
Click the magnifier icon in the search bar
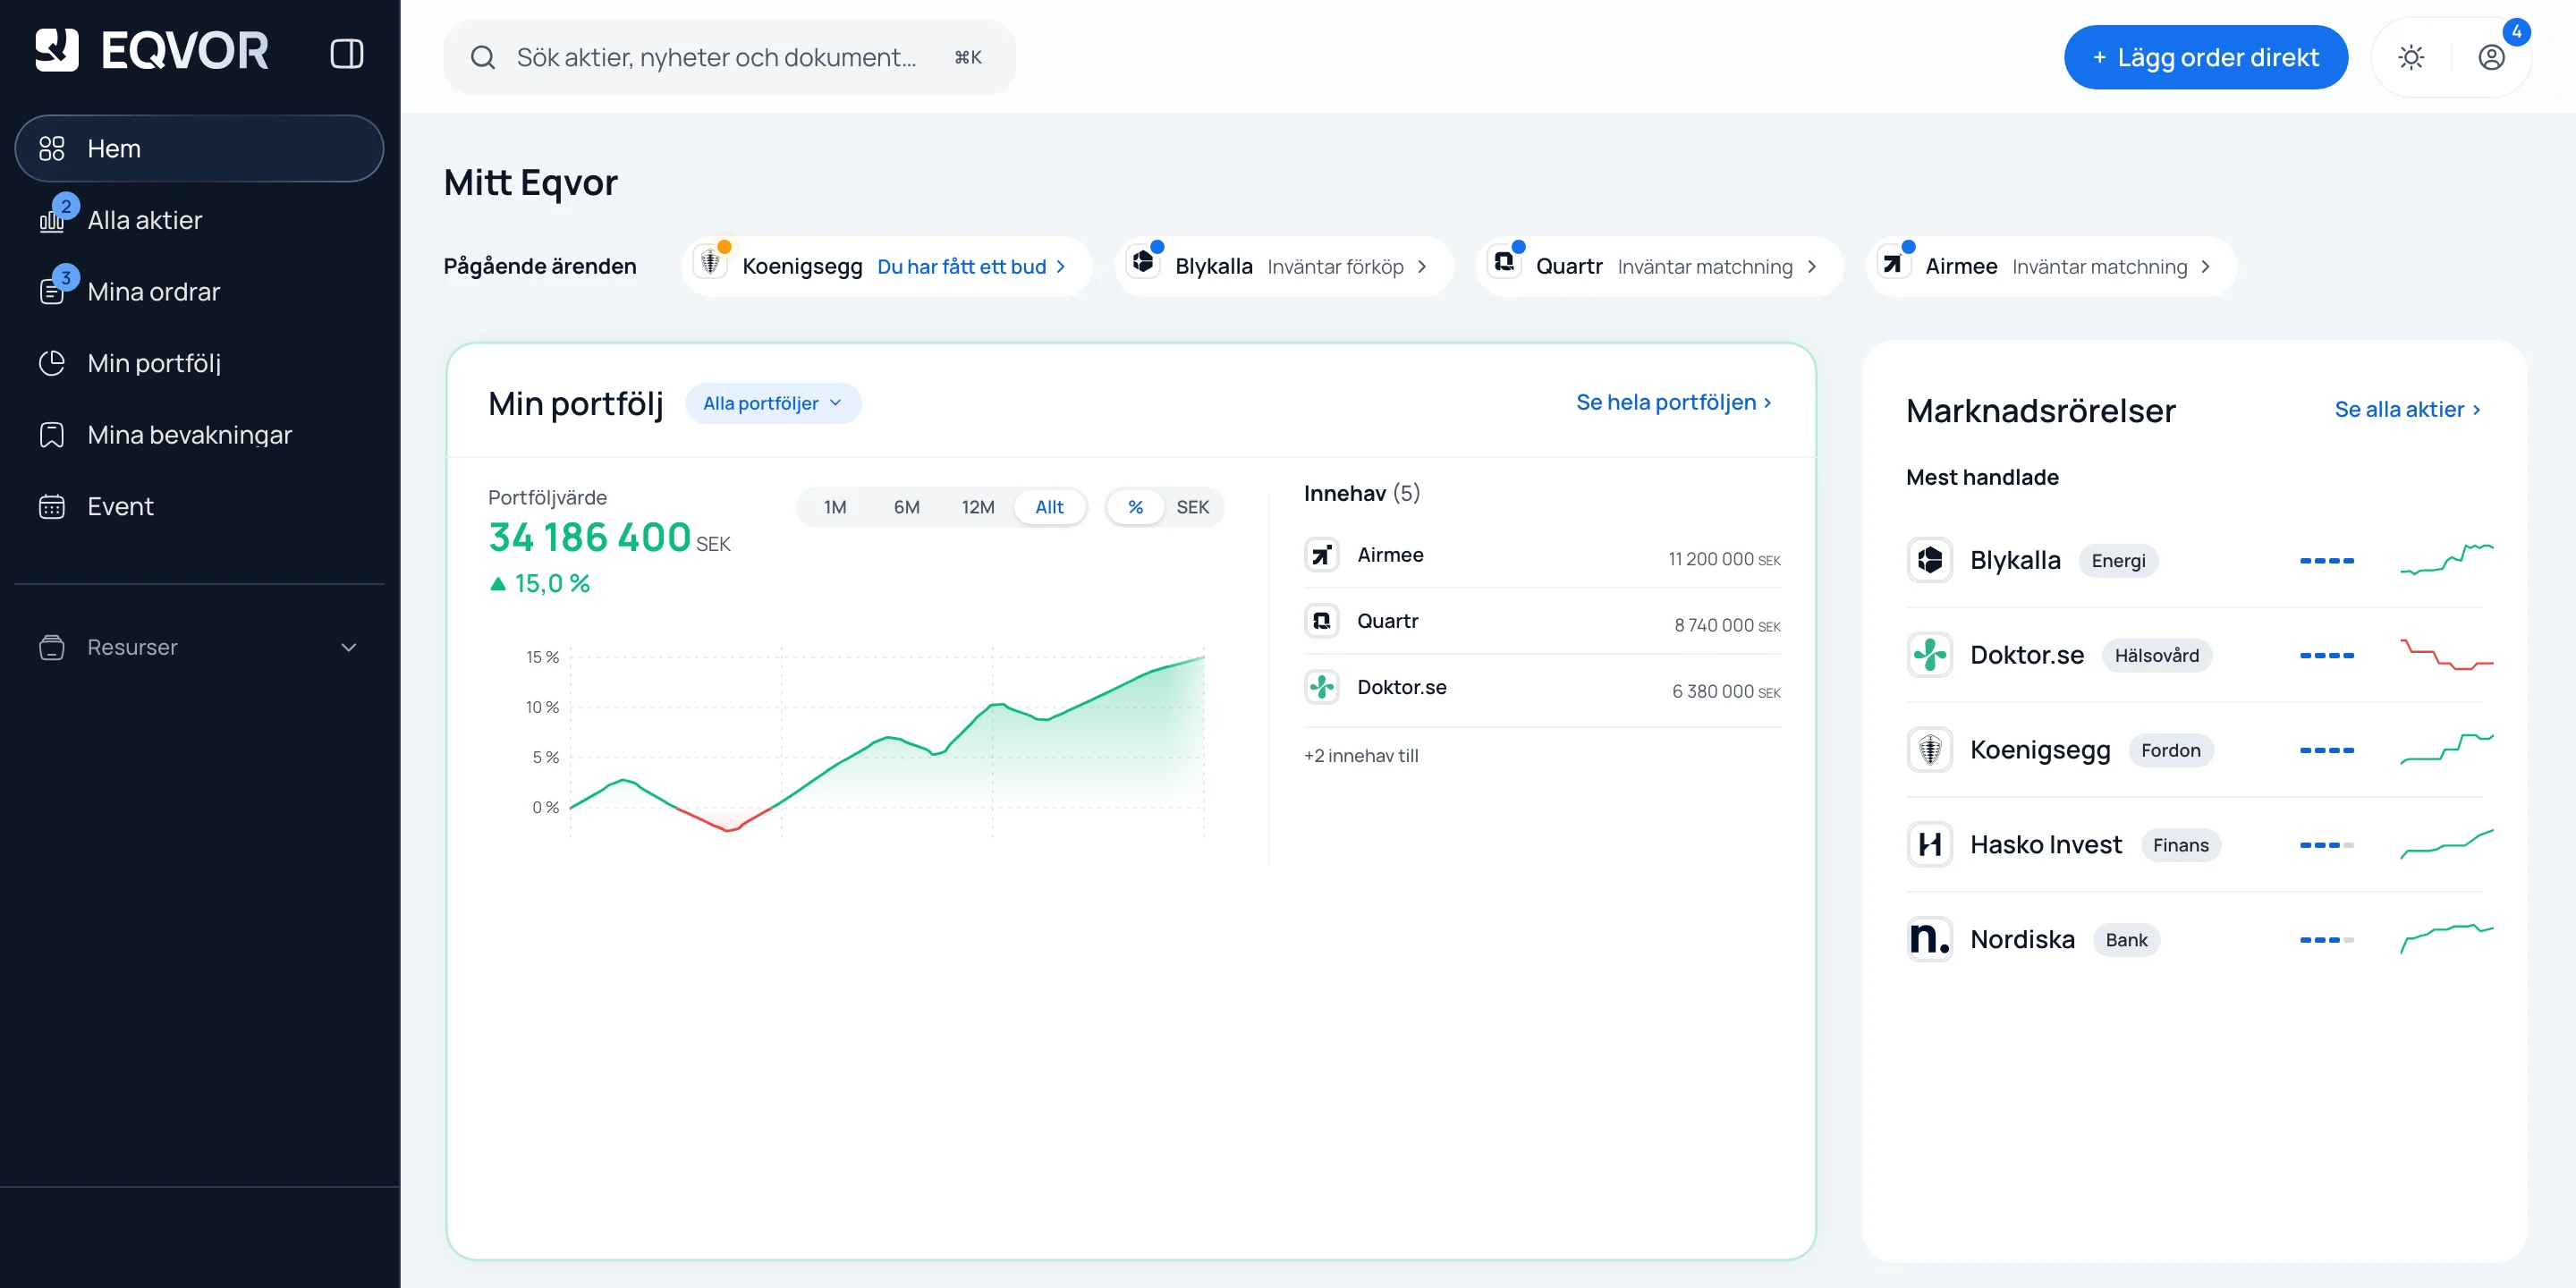point(483,57)
